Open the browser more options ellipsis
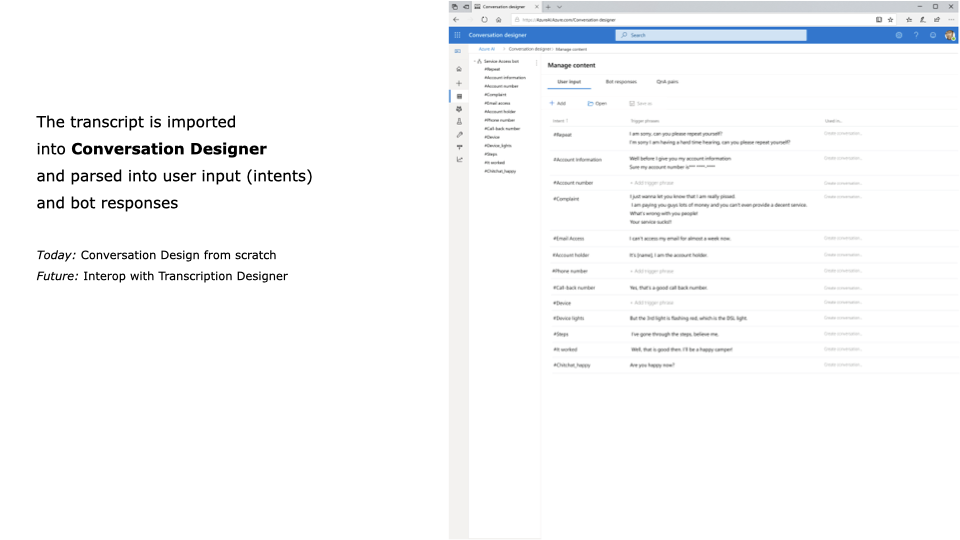Viewport: 960px width, 540px height. tap(951, 20)
